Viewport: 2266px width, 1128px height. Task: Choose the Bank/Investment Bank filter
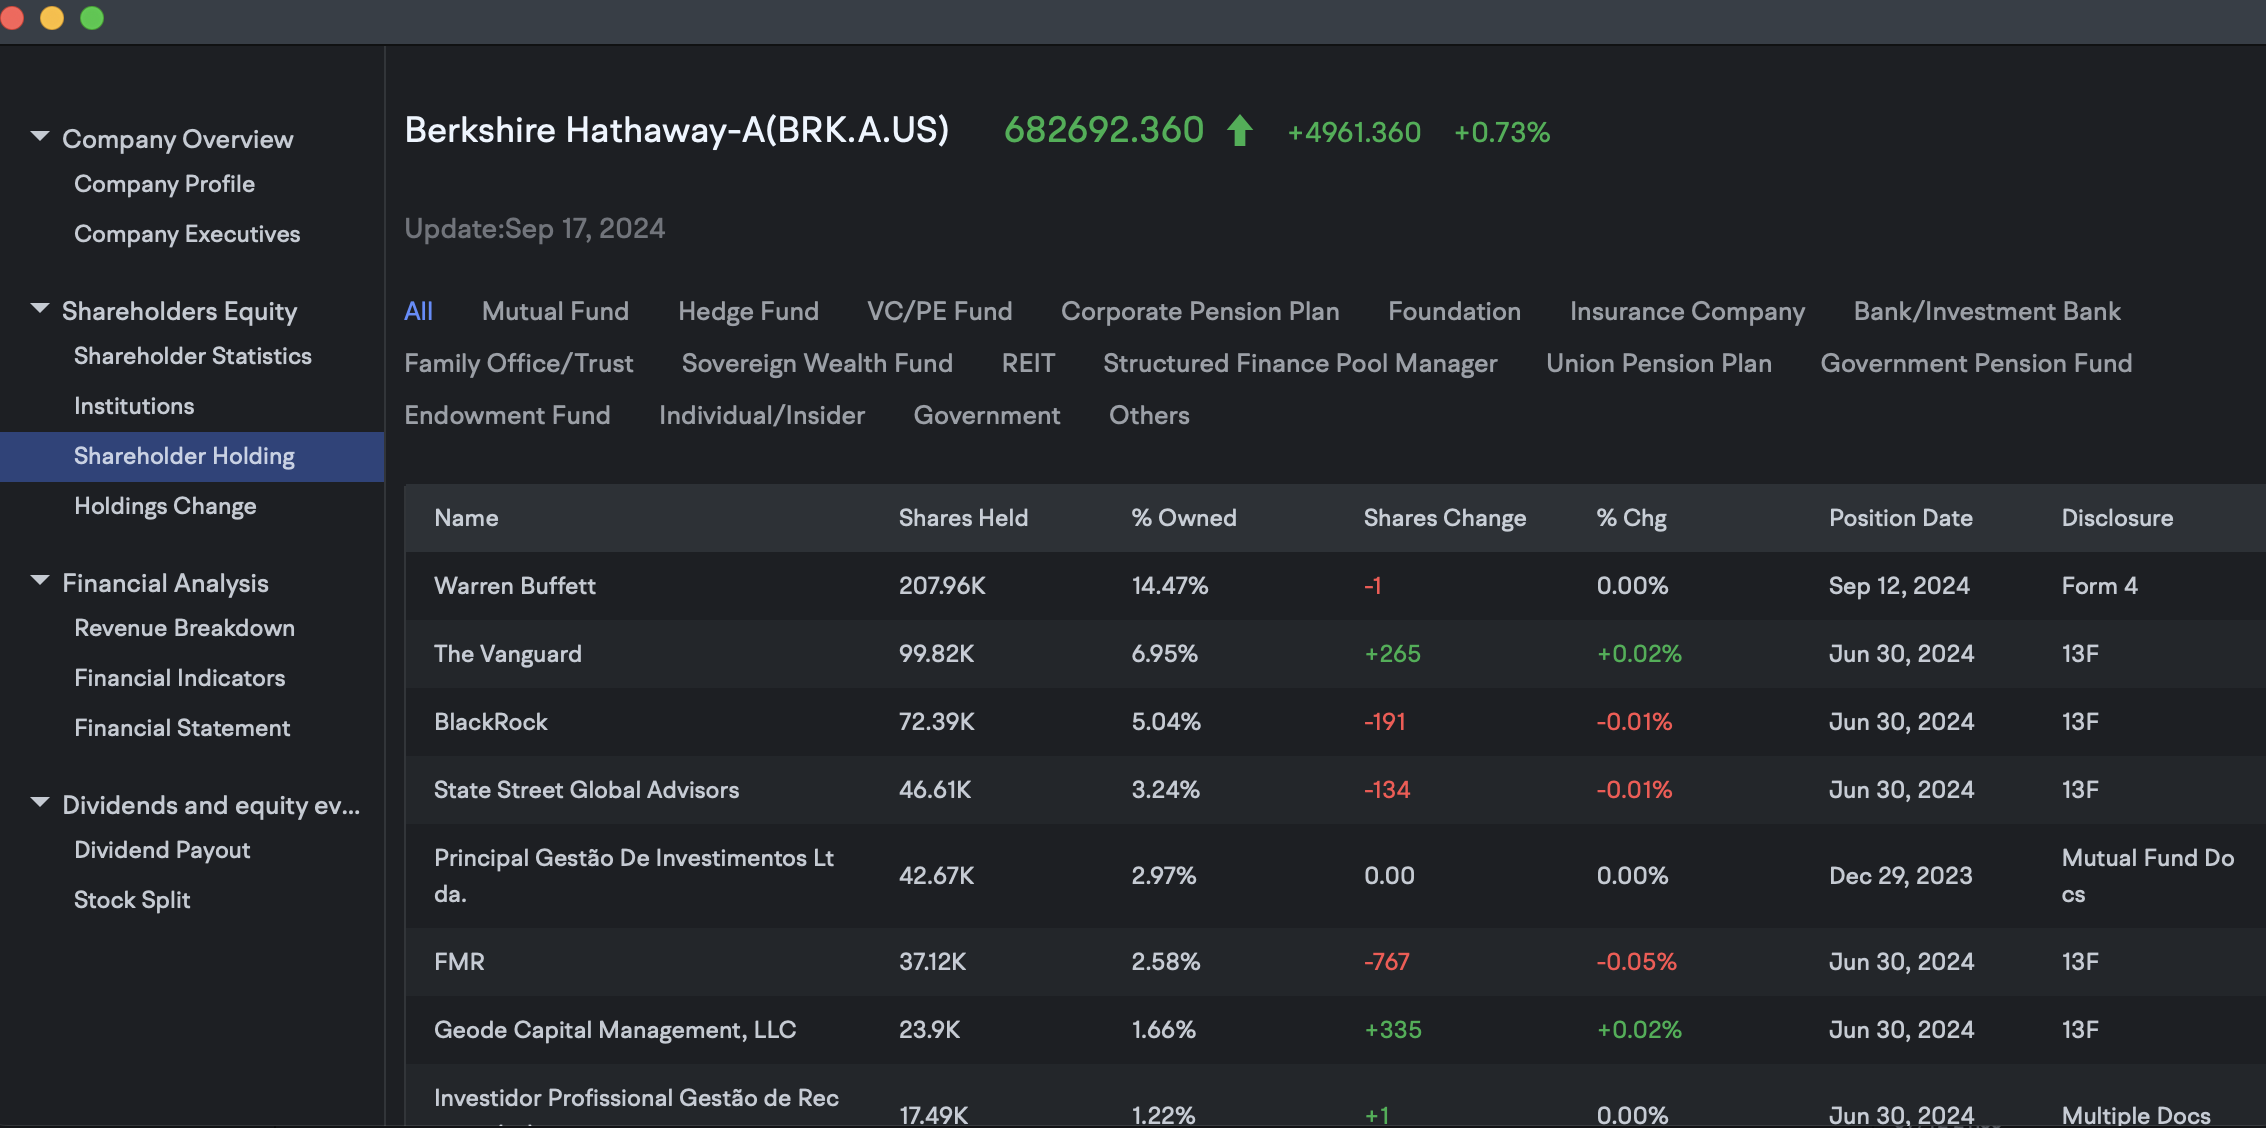[1986, 311]
